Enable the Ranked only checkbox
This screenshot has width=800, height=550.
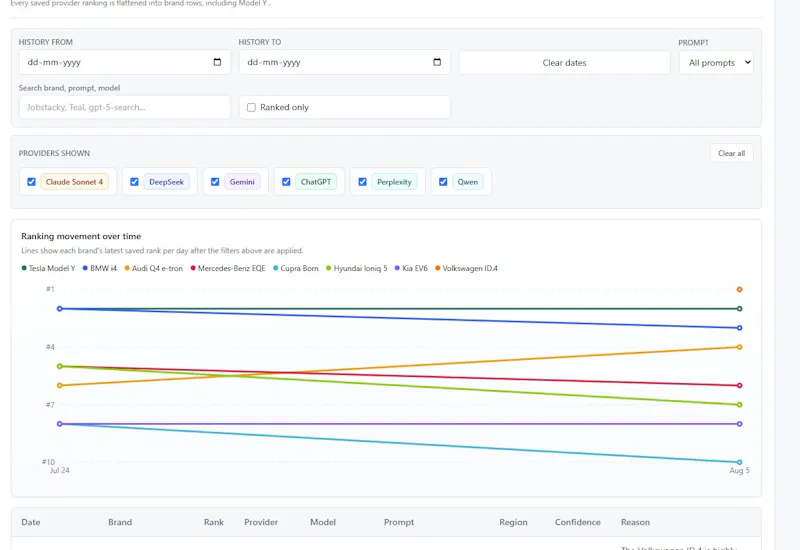(x=251, y=107)
